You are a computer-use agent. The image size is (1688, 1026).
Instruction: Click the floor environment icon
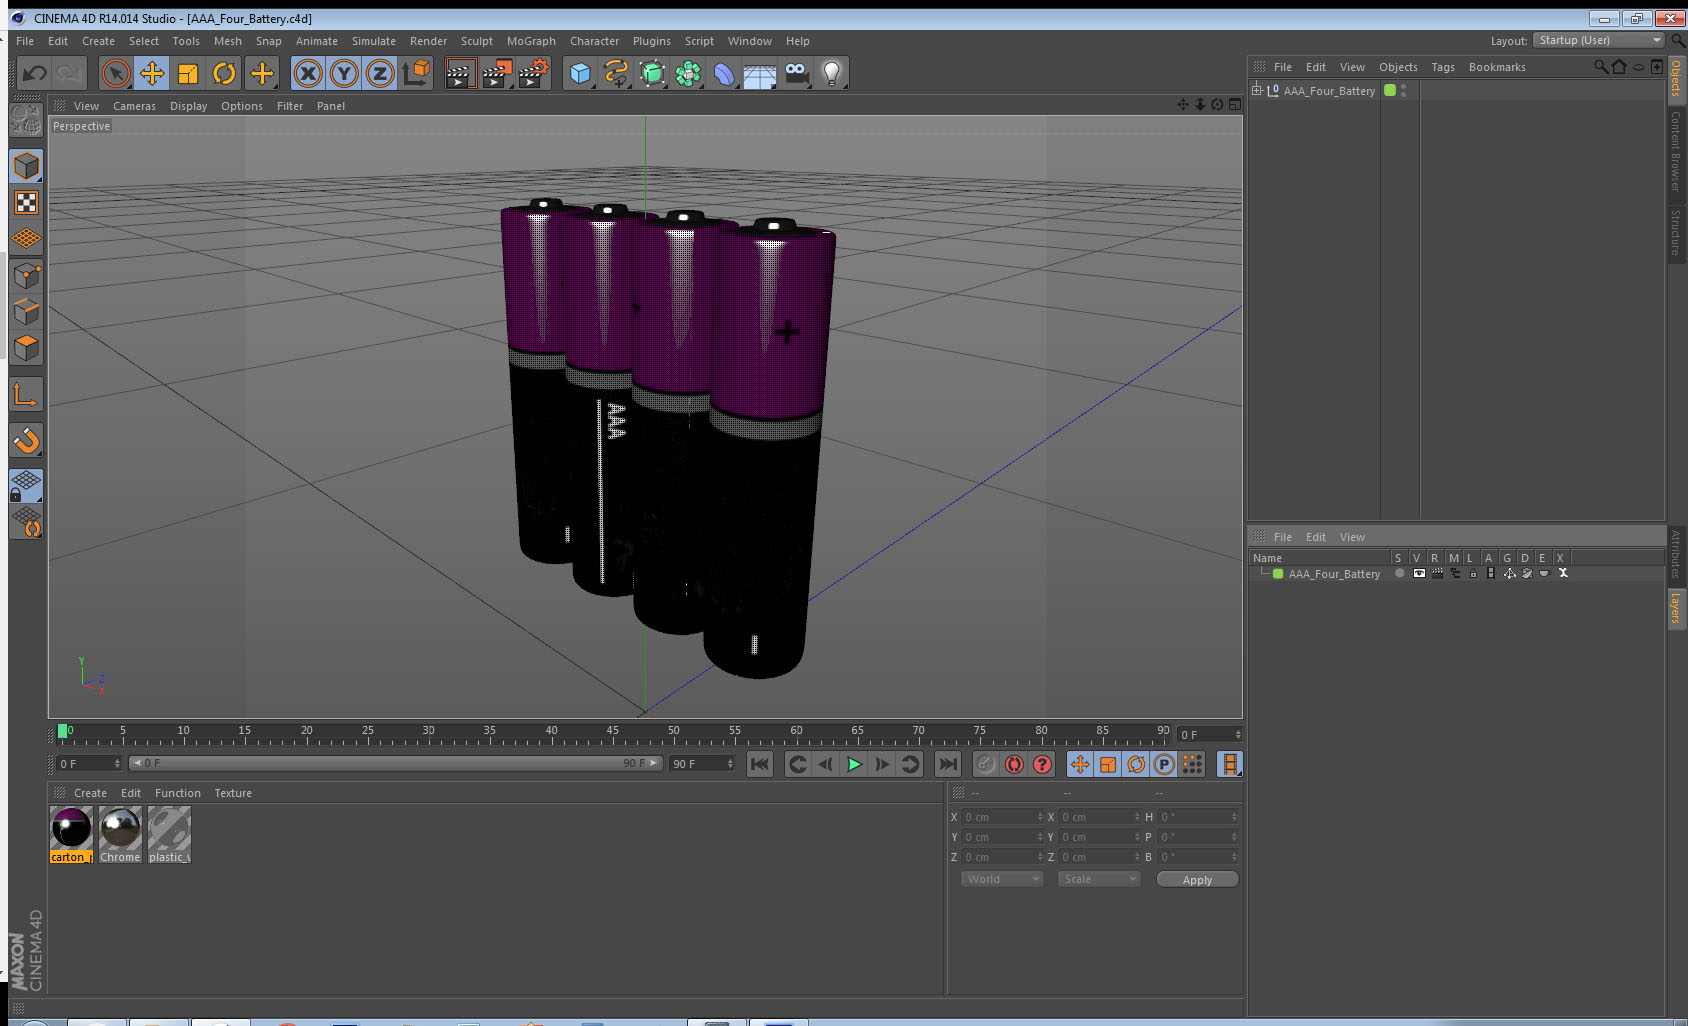coord(760,73)
